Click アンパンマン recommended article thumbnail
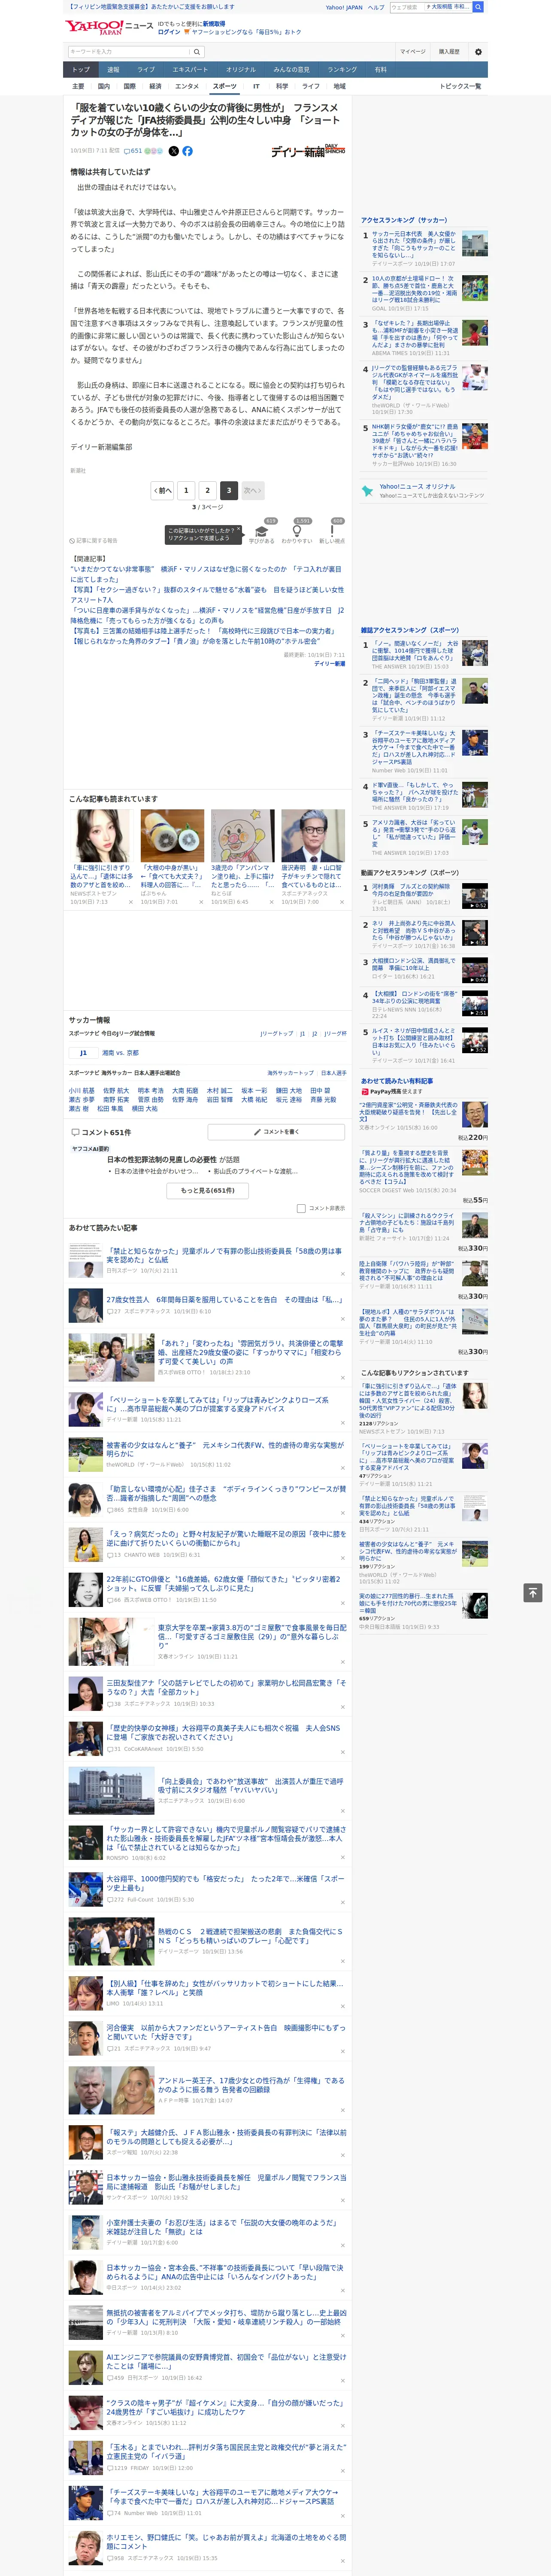Screen dimensions: 551x2576 click(243, 835)
